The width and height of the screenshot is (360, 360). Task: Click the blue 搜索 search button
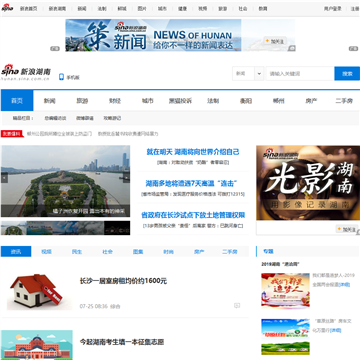pyautogui.click(x=347, y=74)
